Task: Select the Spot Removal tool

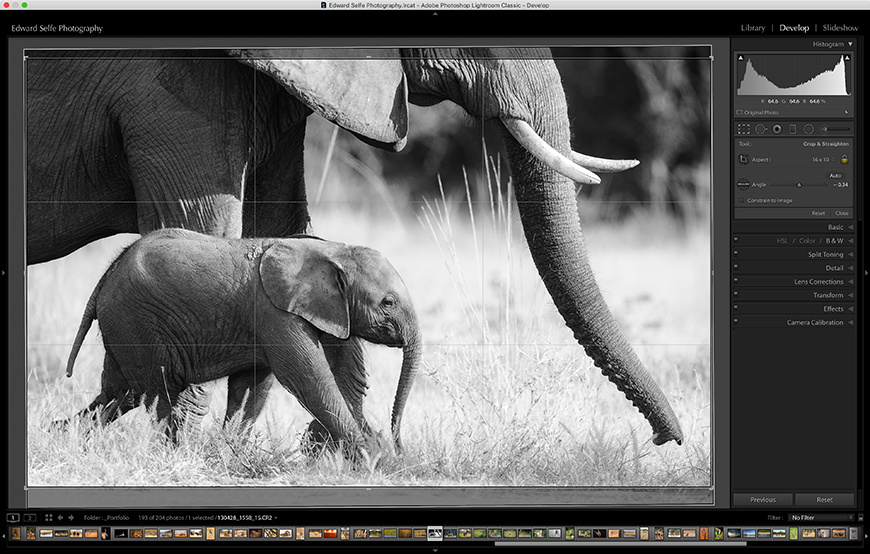Action: pyautogui.click(x=761, y=129)
